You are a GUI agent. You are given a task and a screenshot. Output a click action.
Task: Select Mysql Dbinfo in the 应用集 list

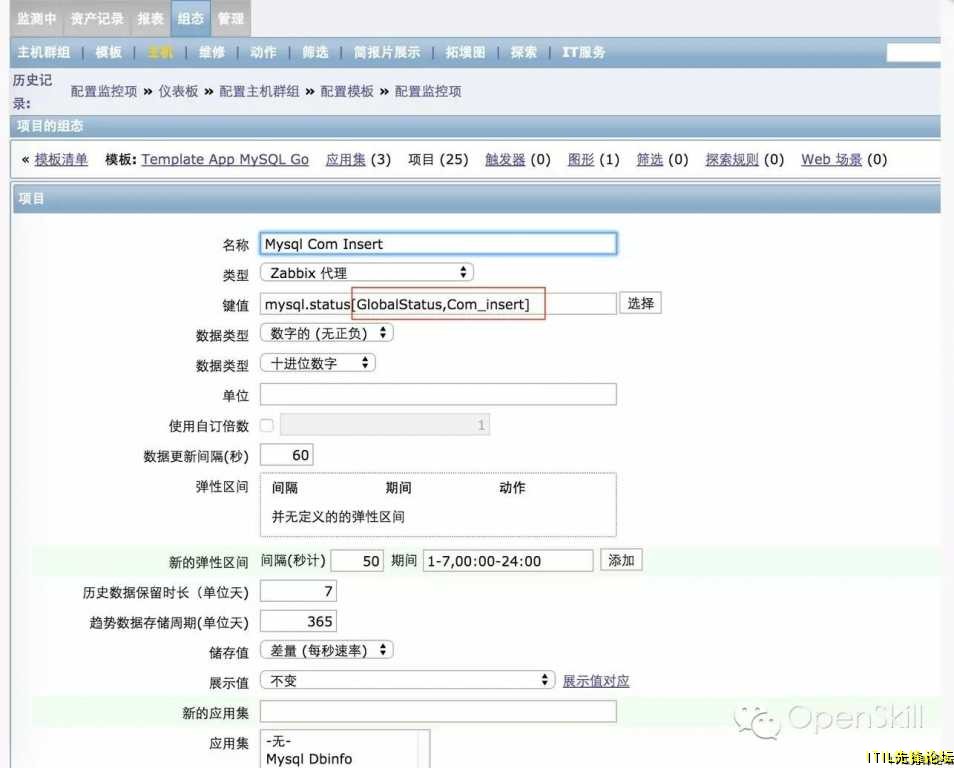click(309, 759)
